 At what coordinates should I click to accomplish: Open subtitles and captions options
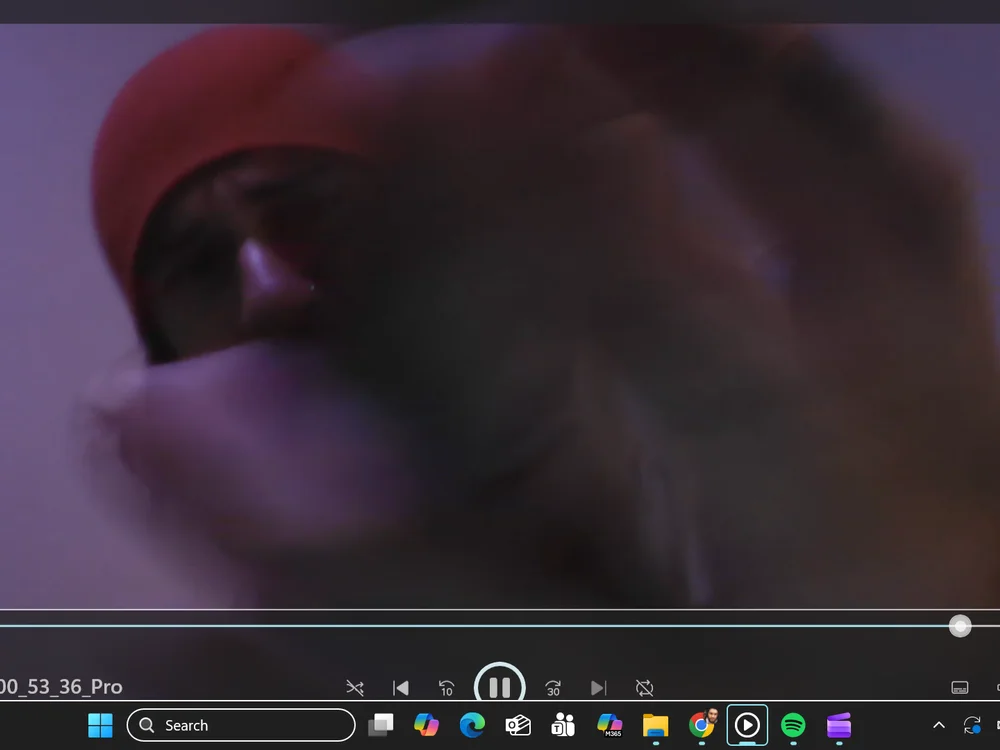tap(959, 688)
